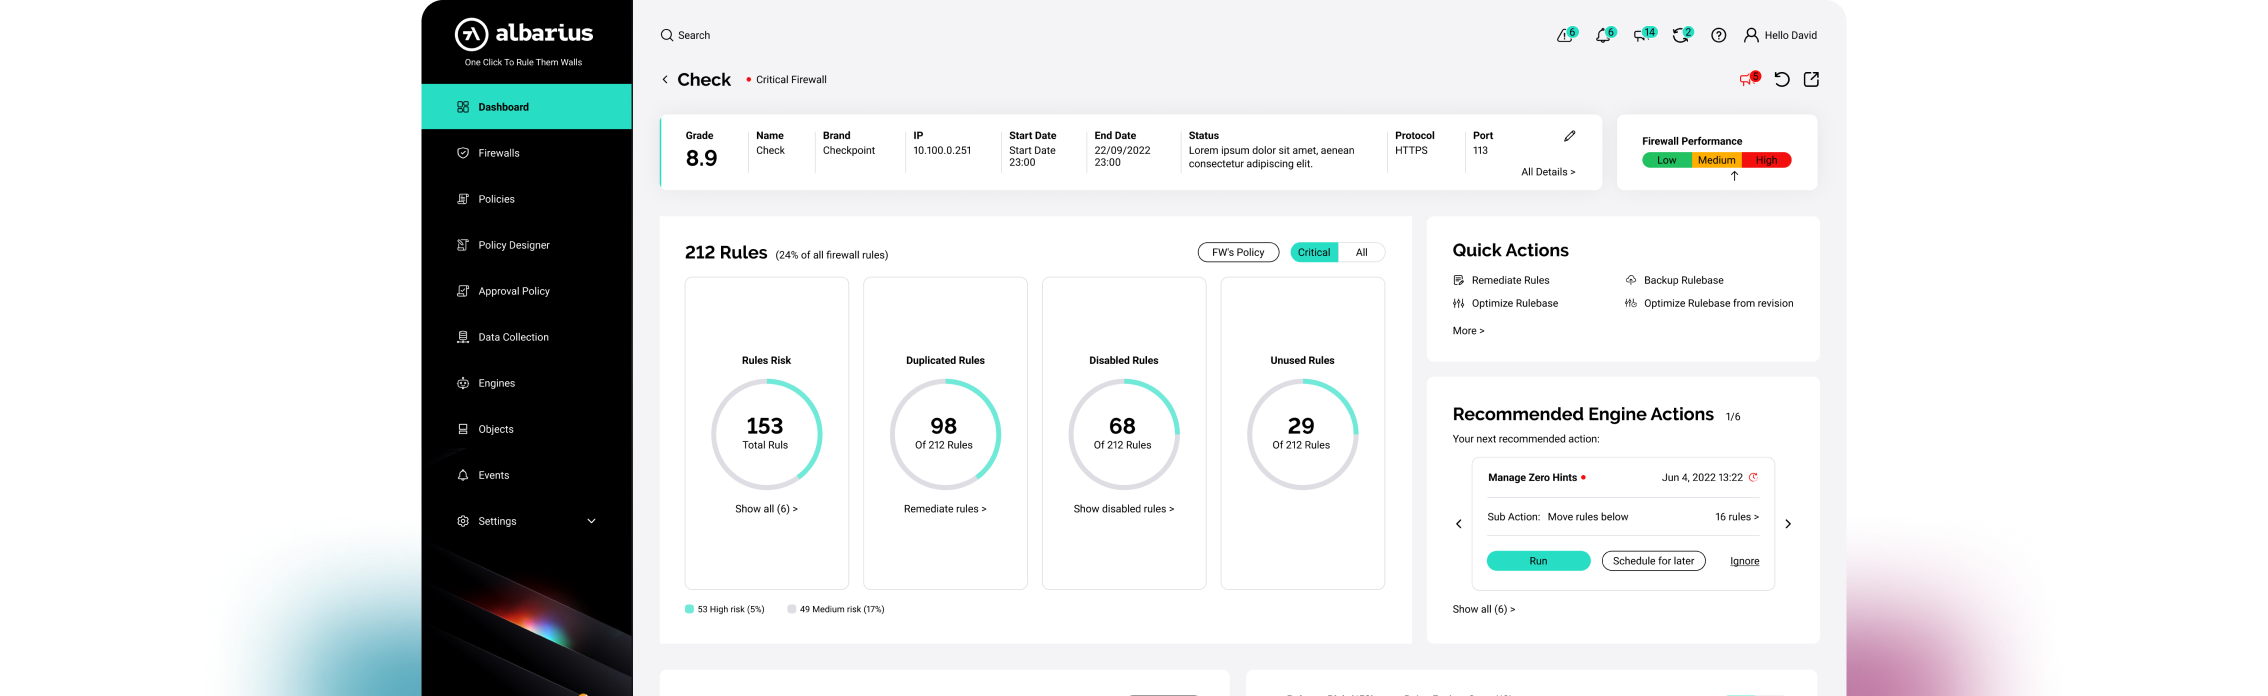Click the Backup Rulebase cloud icon

tap(1631, 280)
